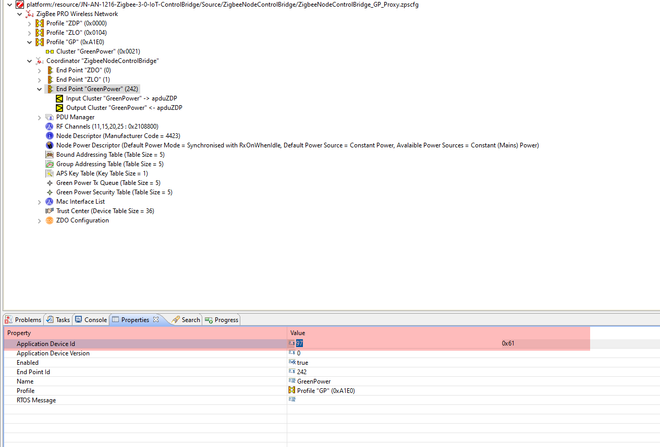This screenshot has height=447, width=660.
Task: Collapse End Point "GreenPower" (242) node
Action: [x=40, y=89]
